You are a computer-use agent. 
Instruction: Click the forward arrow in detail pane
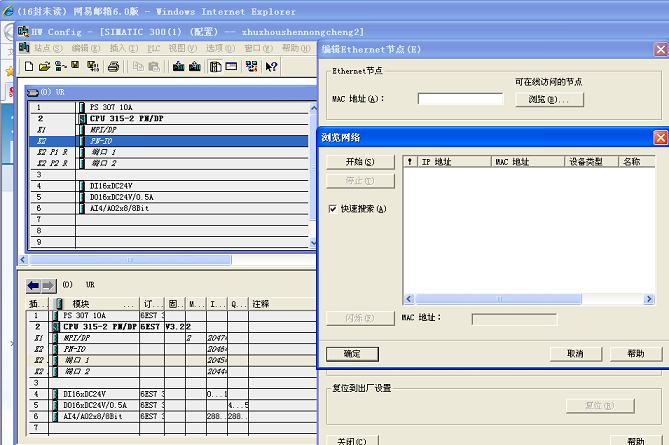click(48, 285)
